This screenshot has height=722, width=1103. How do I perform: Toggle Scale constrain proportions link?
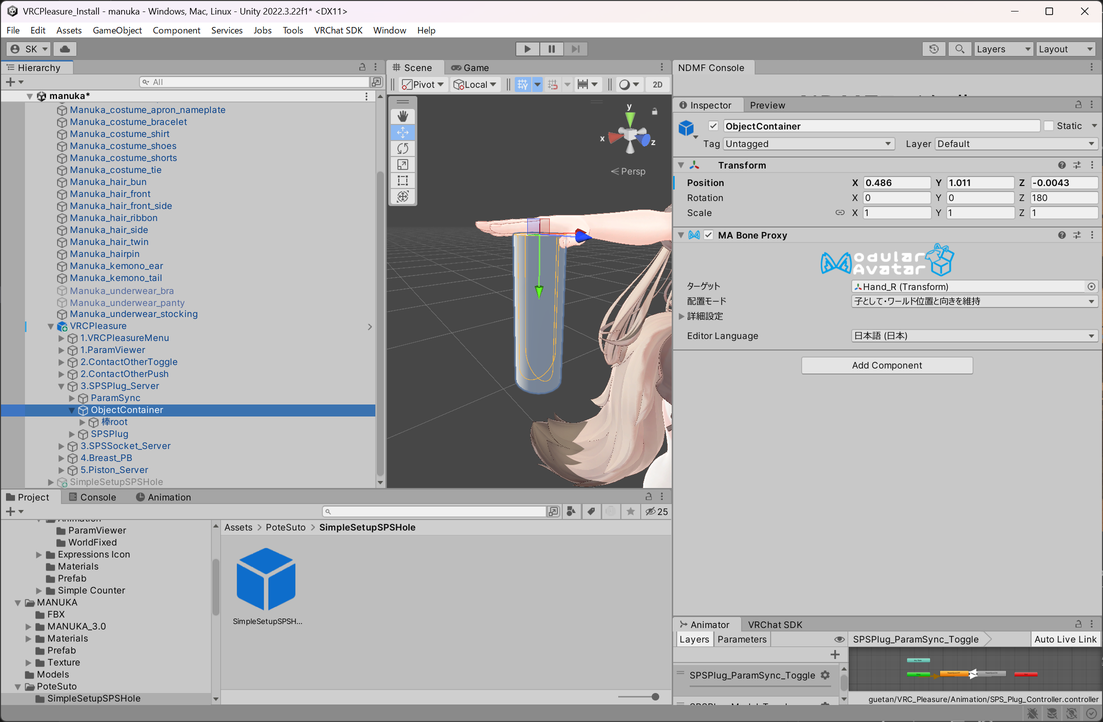coord(840,213)
